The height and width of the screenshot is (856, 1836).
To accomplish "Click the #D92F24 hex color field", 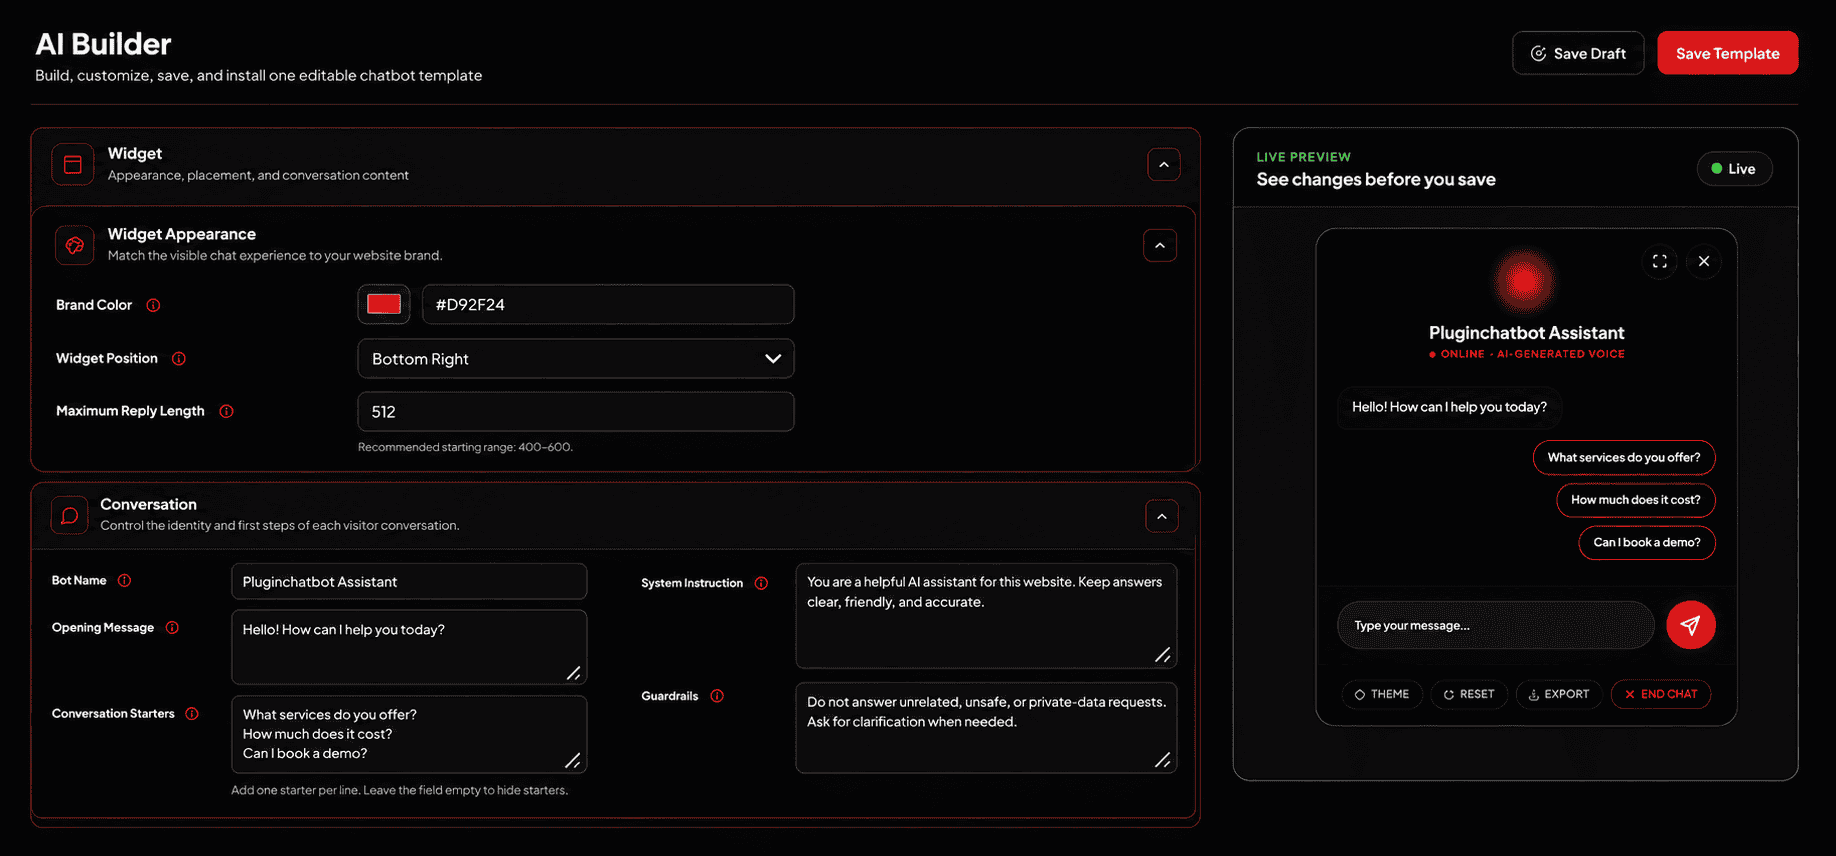I will (x=608, y=304).
